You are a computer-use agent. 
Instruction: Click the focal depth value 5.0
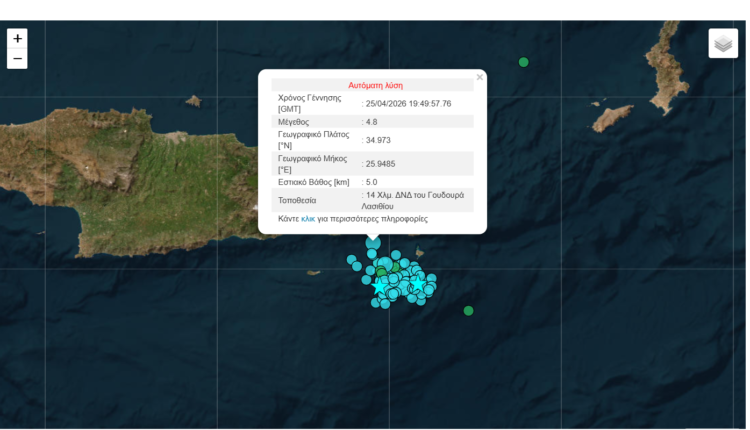click(x=372, y=182)
